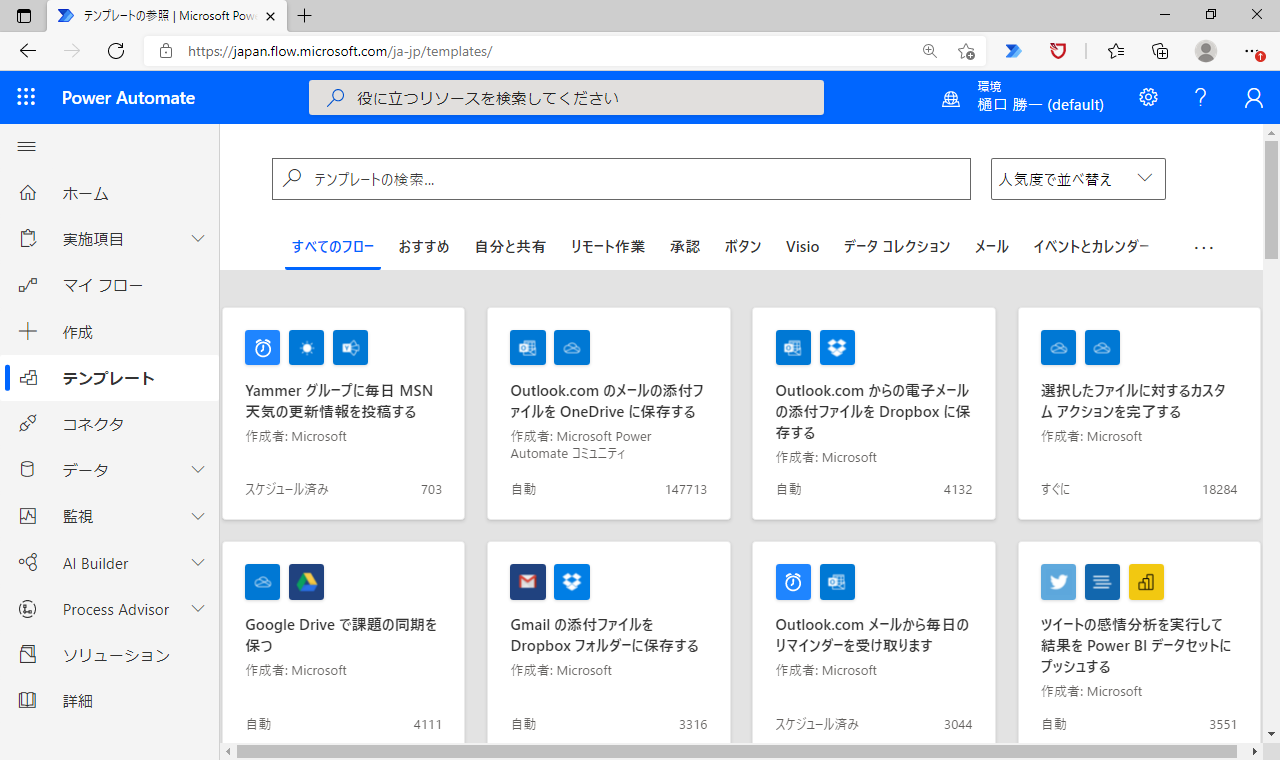Add page to favorites star icon
1280x760 pixels.
(966, 51)
